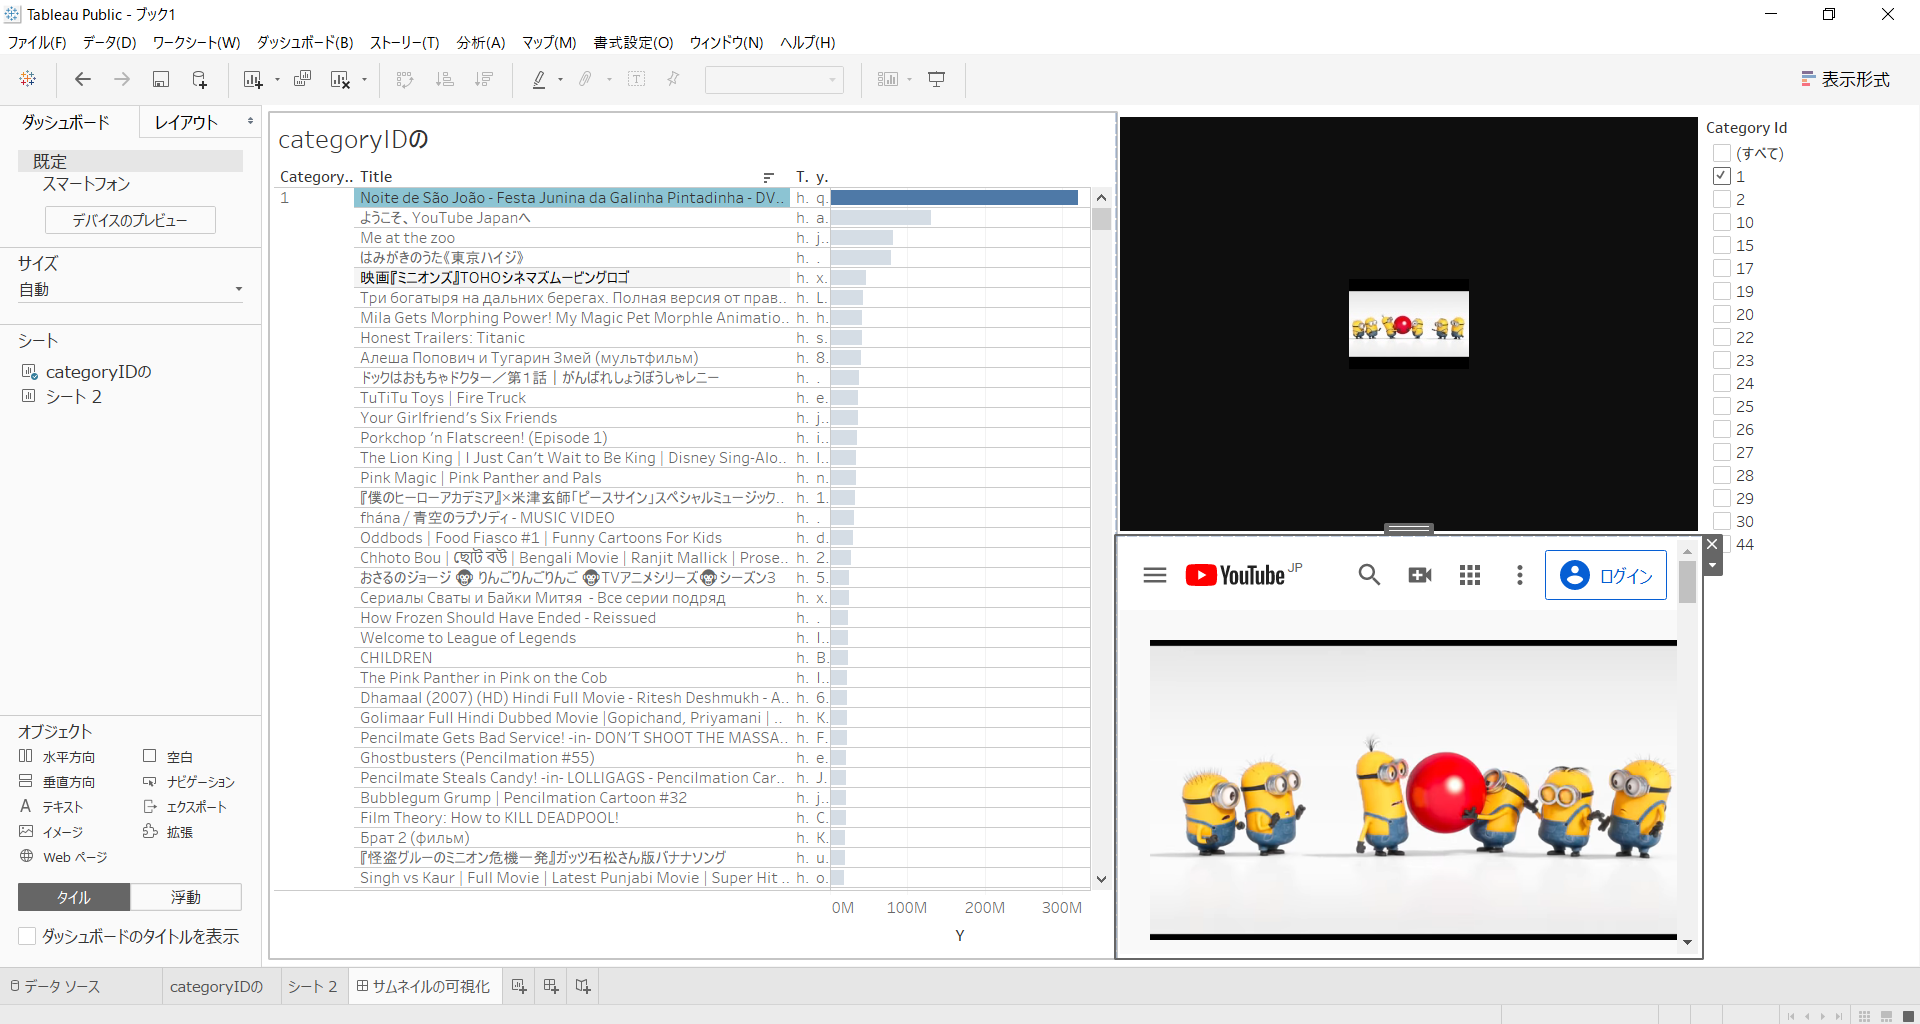Open the データ(D) menu
This screenshot has height=1024, width=1920.
(109, 42)
